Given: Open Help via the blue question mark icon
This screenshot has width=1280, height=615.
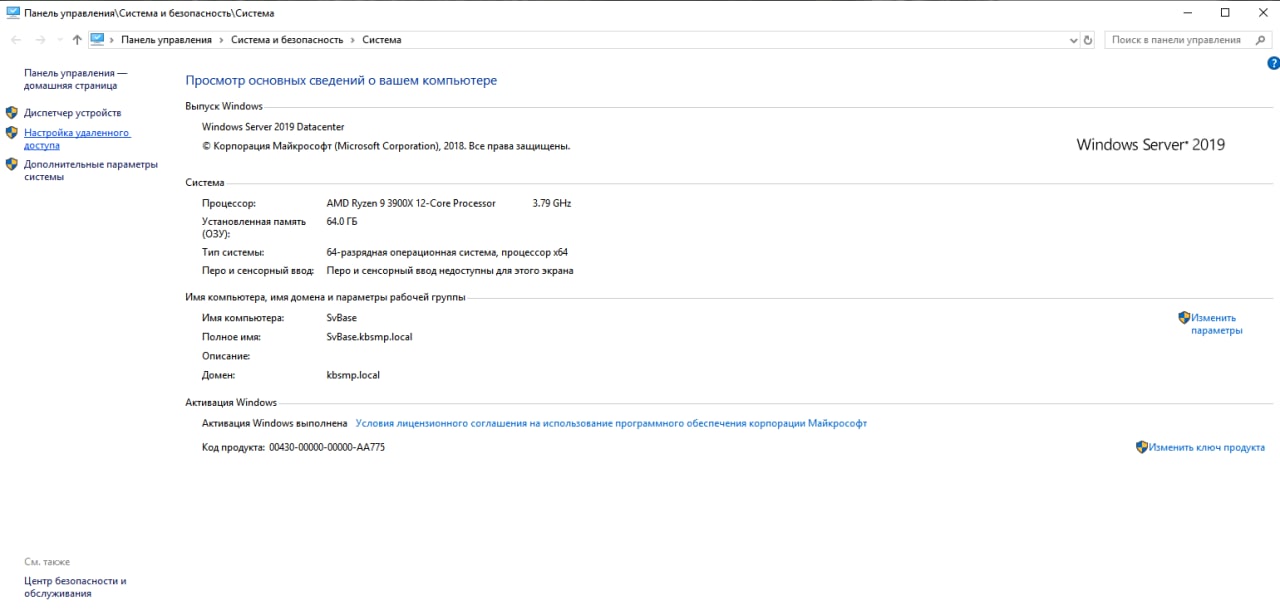Looking at the screenshot, I should pyautogui.click(x=1273, y=62).
